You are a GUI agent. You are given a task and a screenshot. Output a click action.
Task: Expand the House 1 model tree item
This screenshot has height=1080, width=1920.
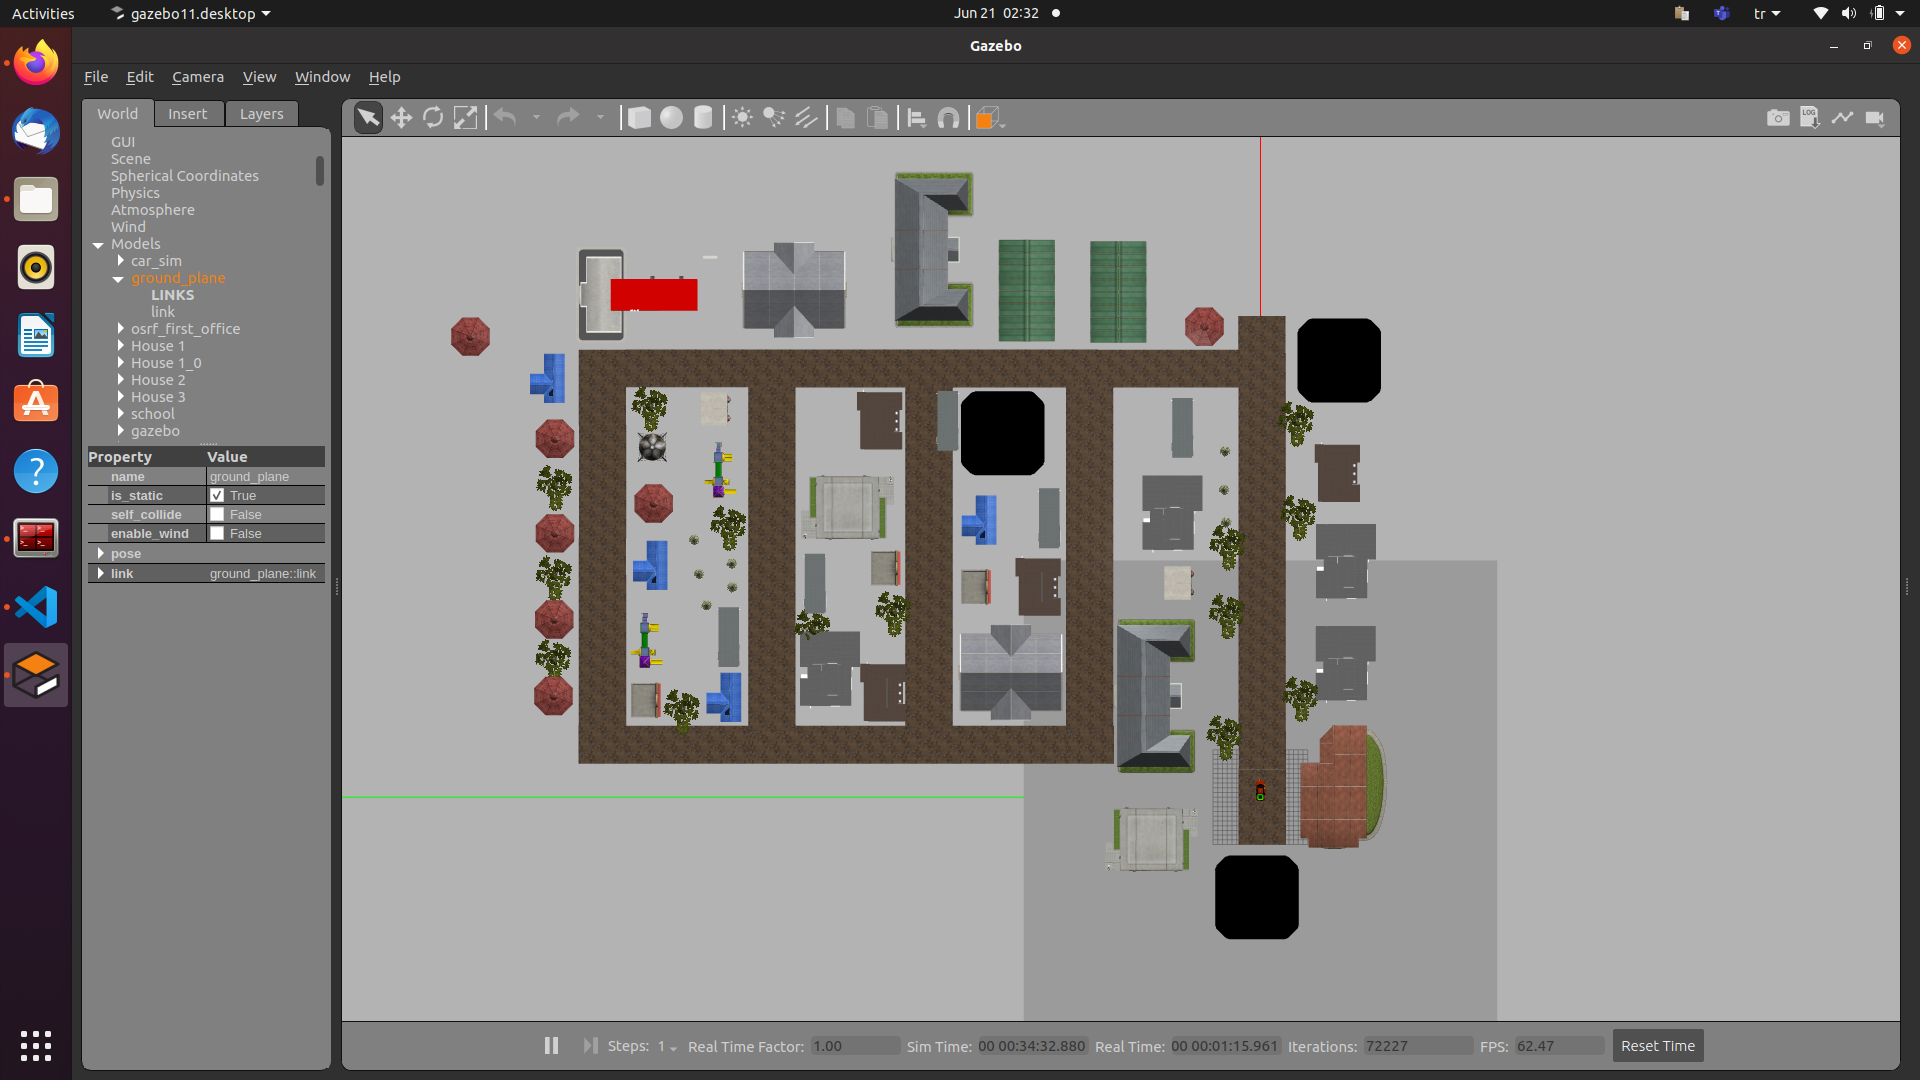click(x=120, y=344)
